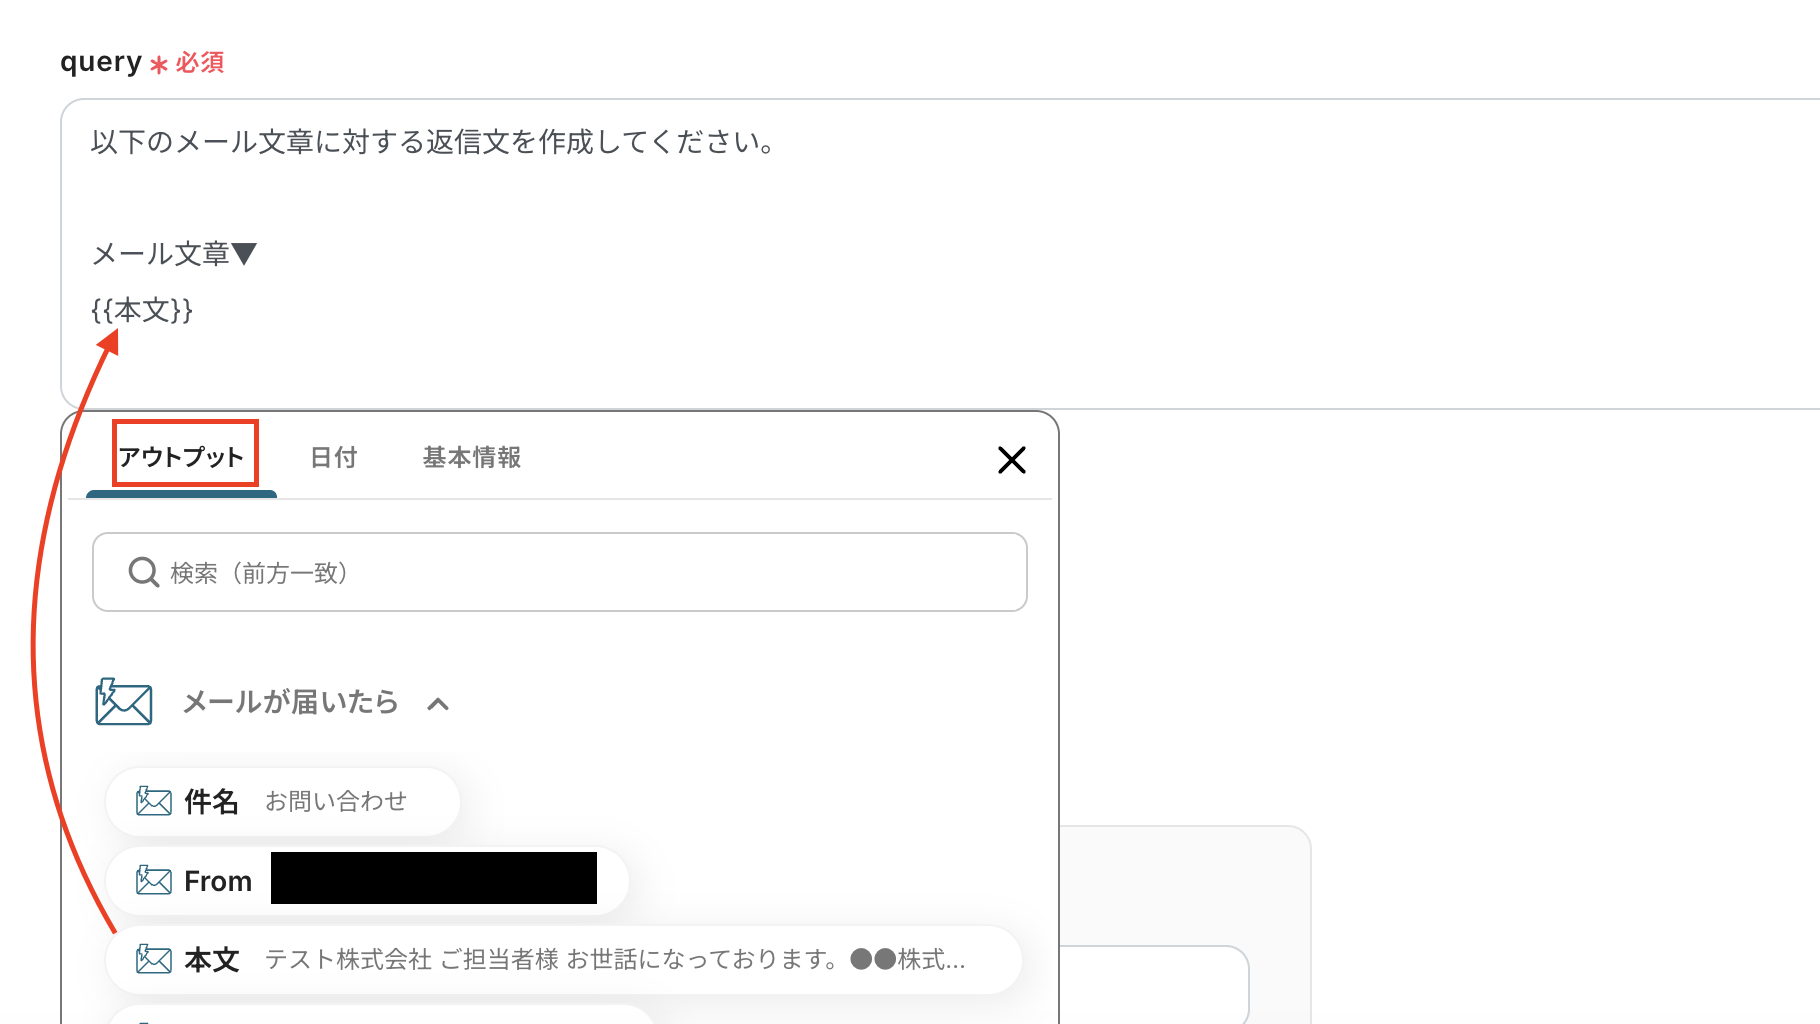Expand the メールが届いたら trigger group
1820x1024 pixels.
pos(438,703)
